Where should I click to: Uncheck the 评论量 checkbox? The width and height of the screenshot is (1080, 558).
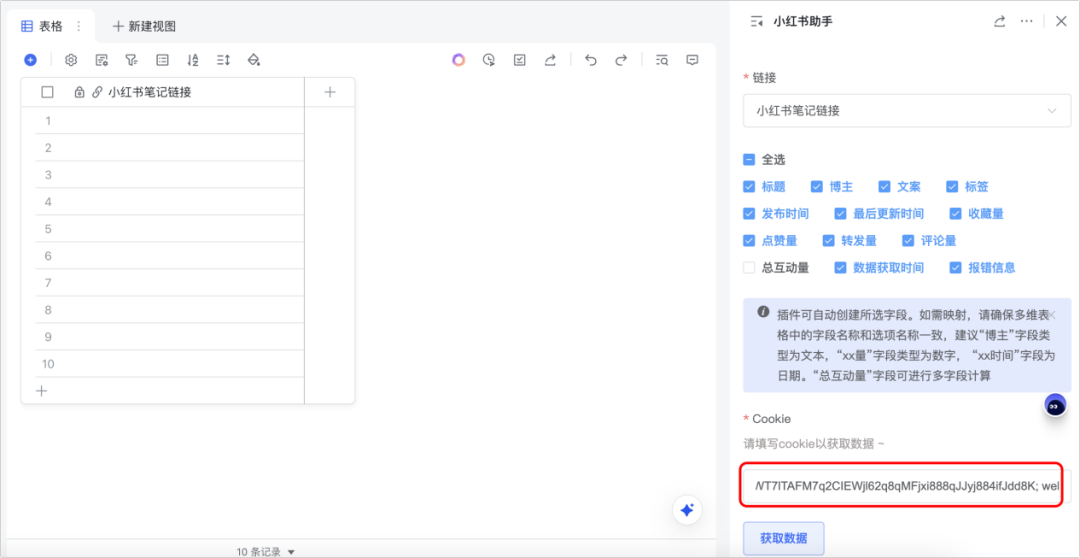908,241
